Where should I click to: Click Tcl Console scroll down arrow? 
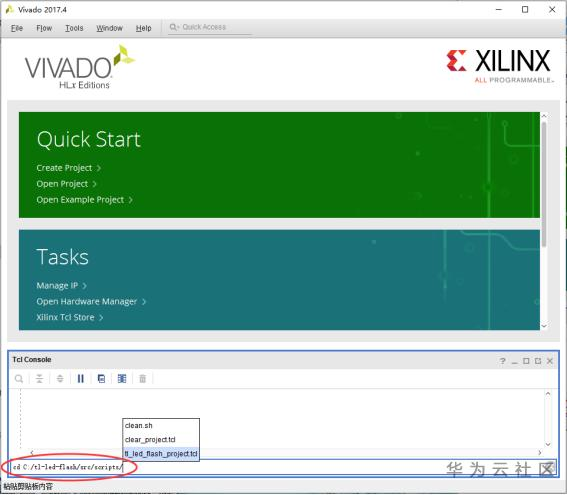pyautogui.click(x=548, y=444)
